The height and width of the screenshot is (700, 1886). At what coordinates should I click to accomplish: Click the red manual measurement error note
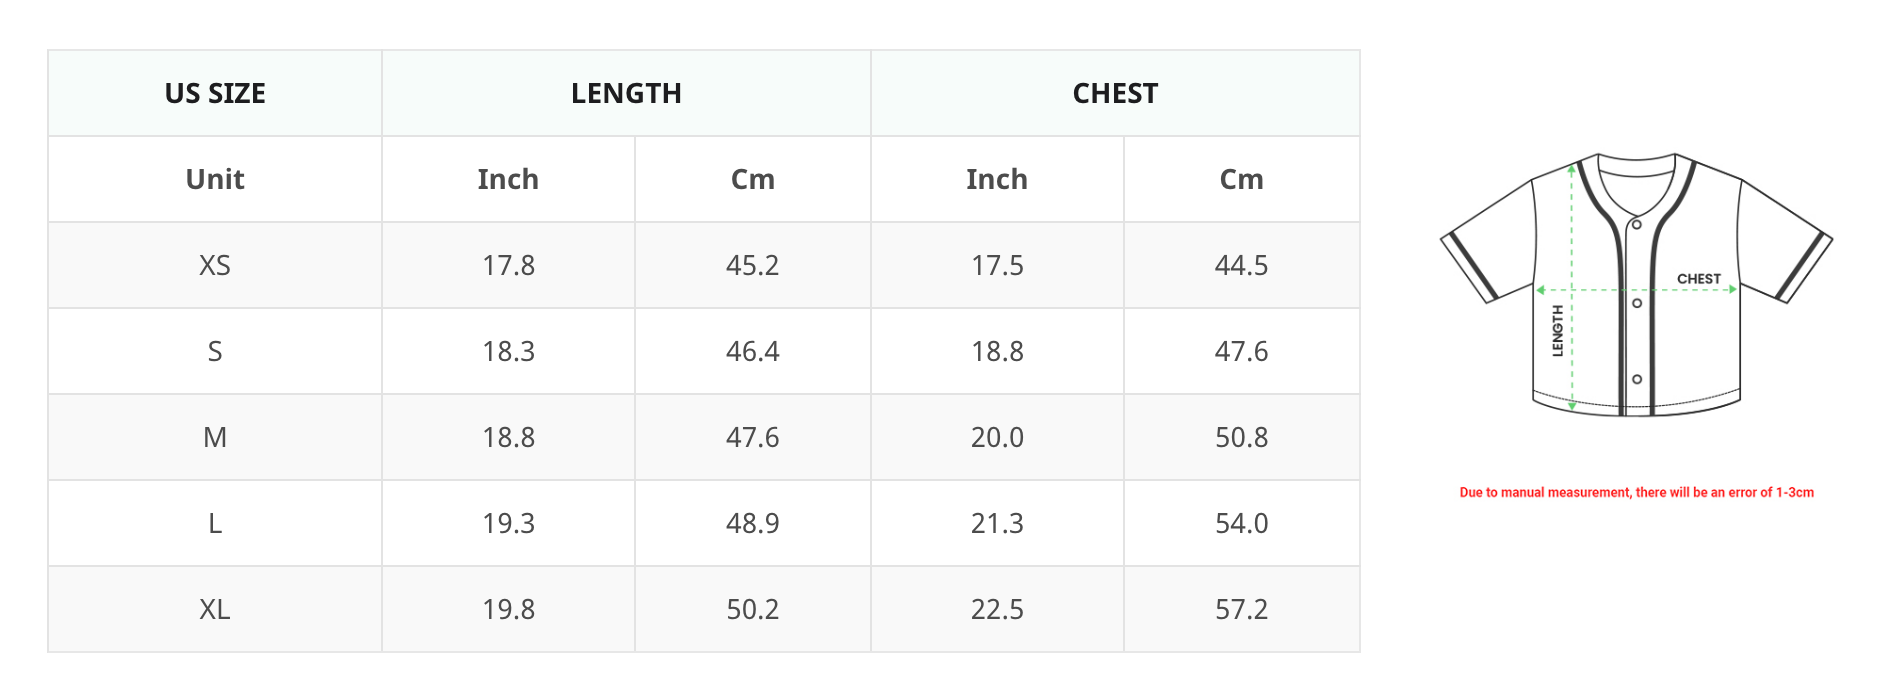coord(1637,492)
